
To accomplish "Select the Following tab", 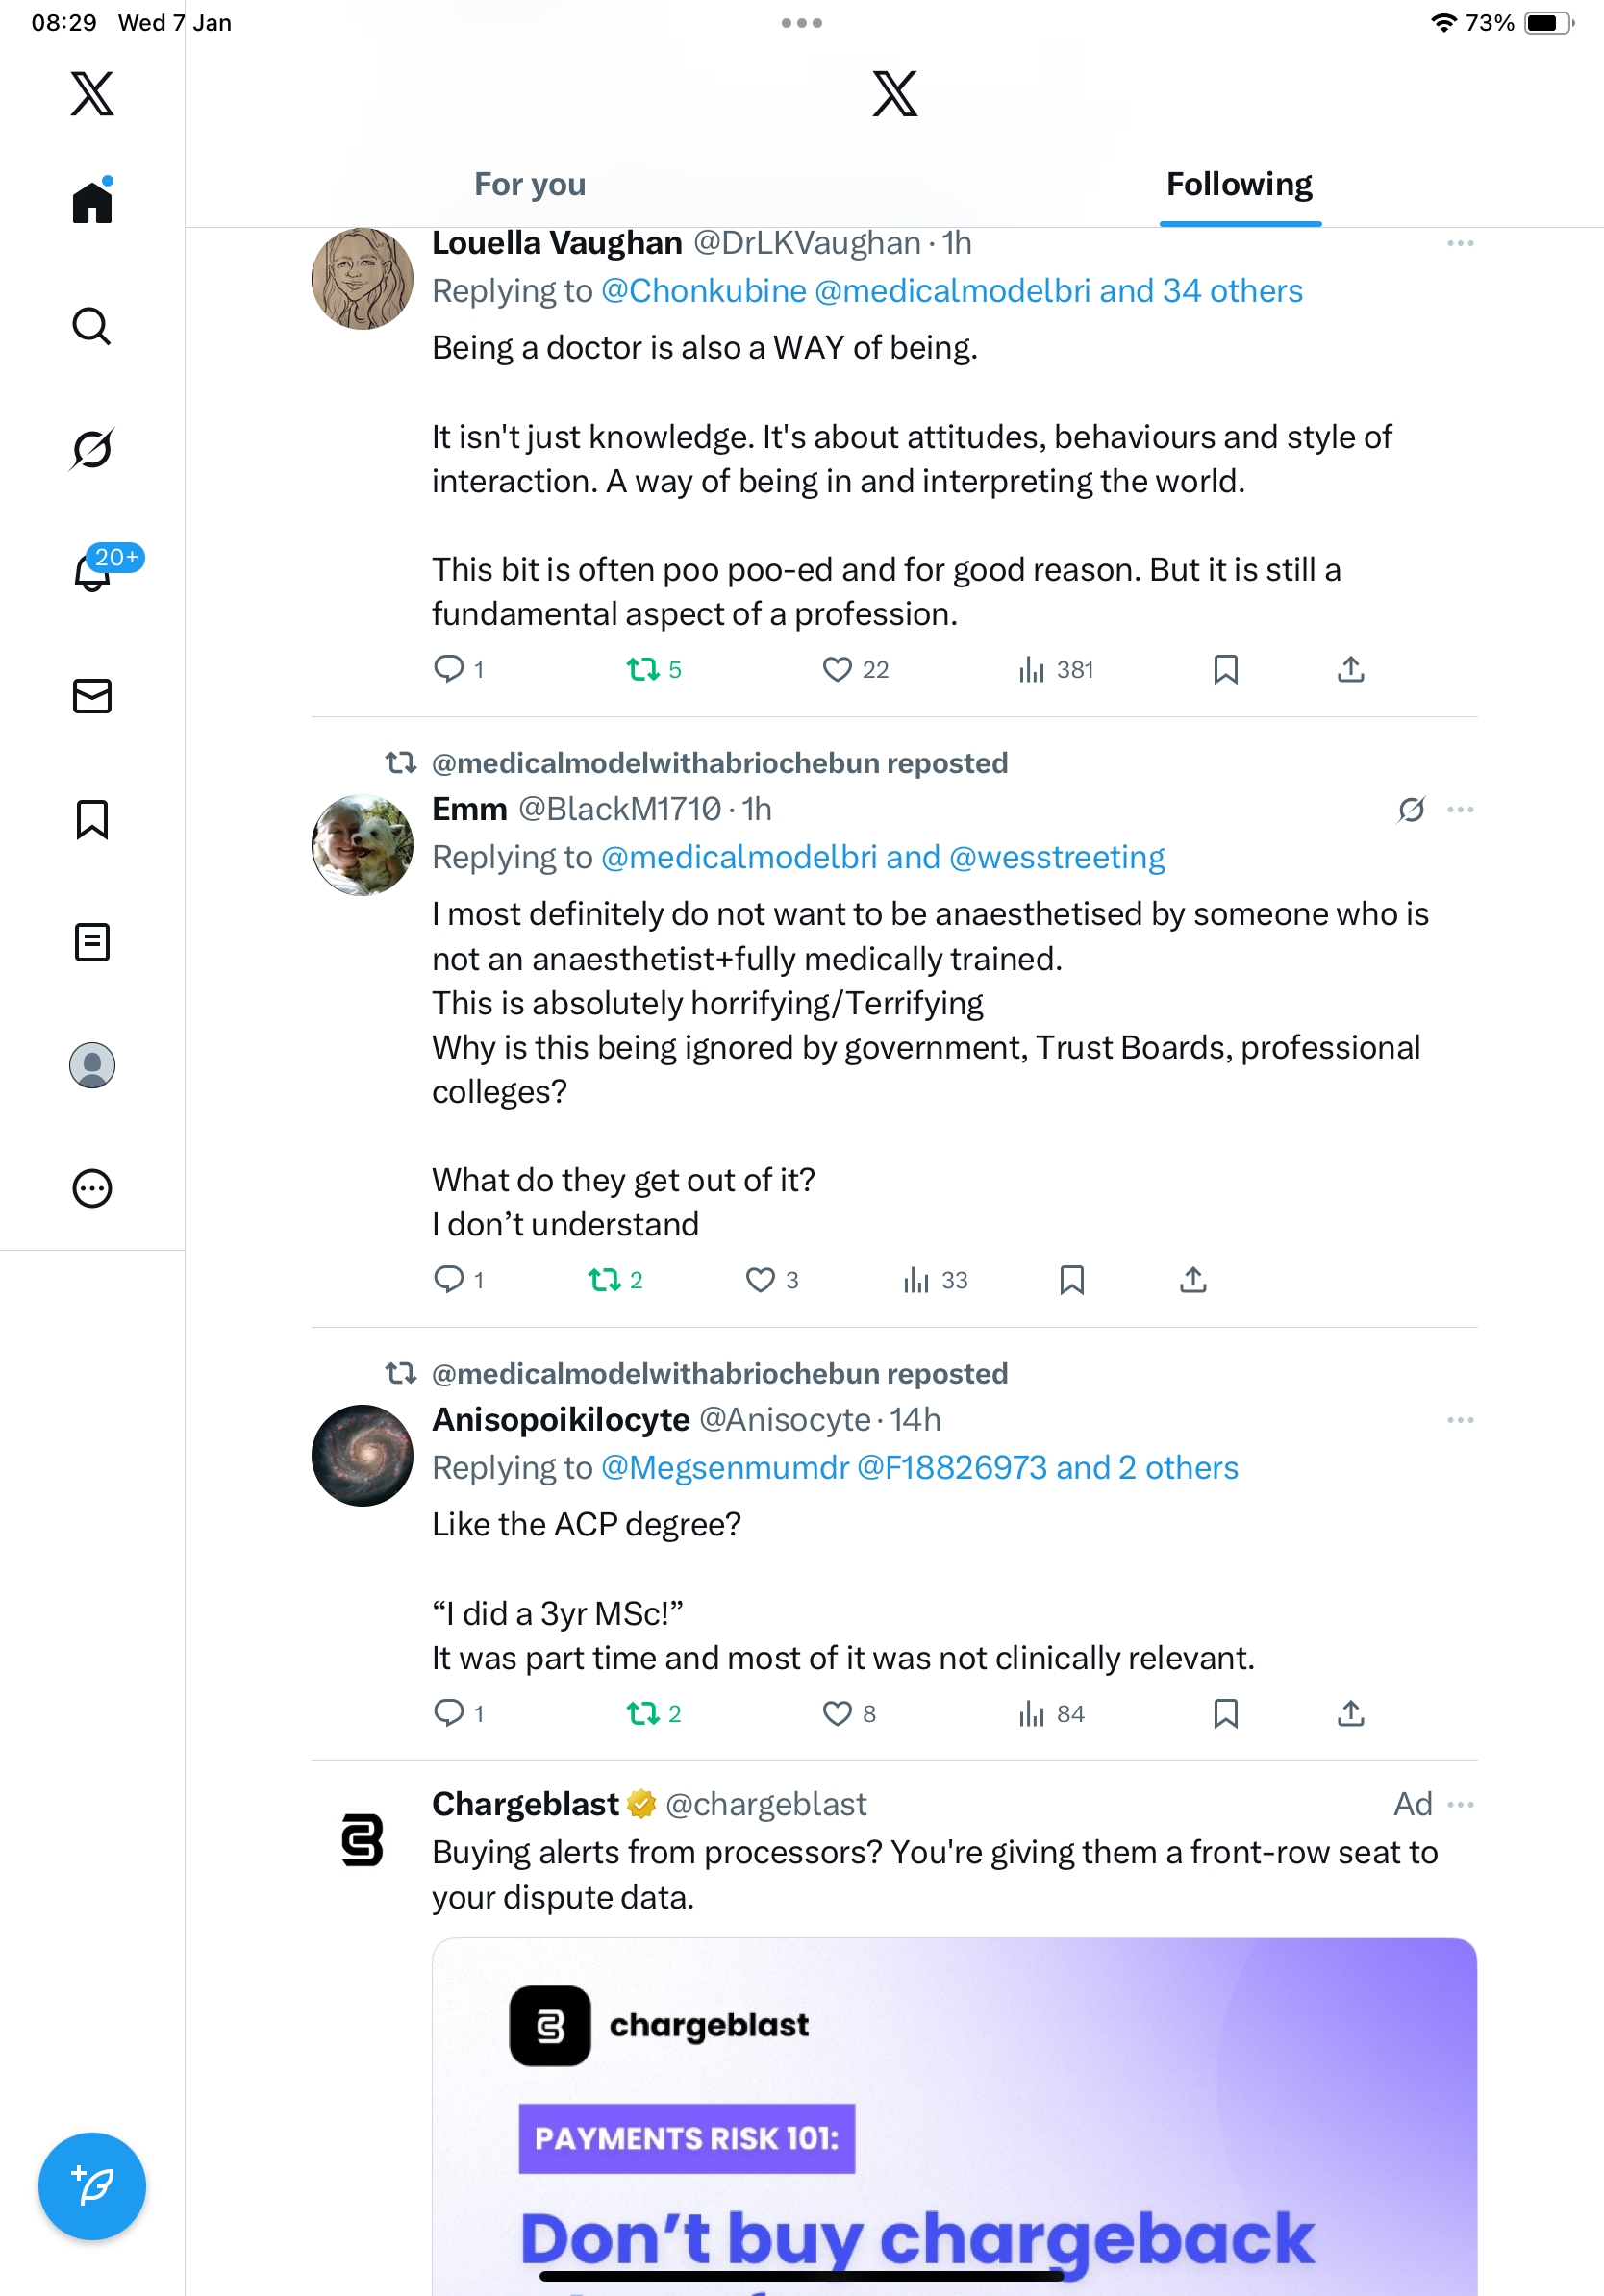I will [x=1239, y=184].
